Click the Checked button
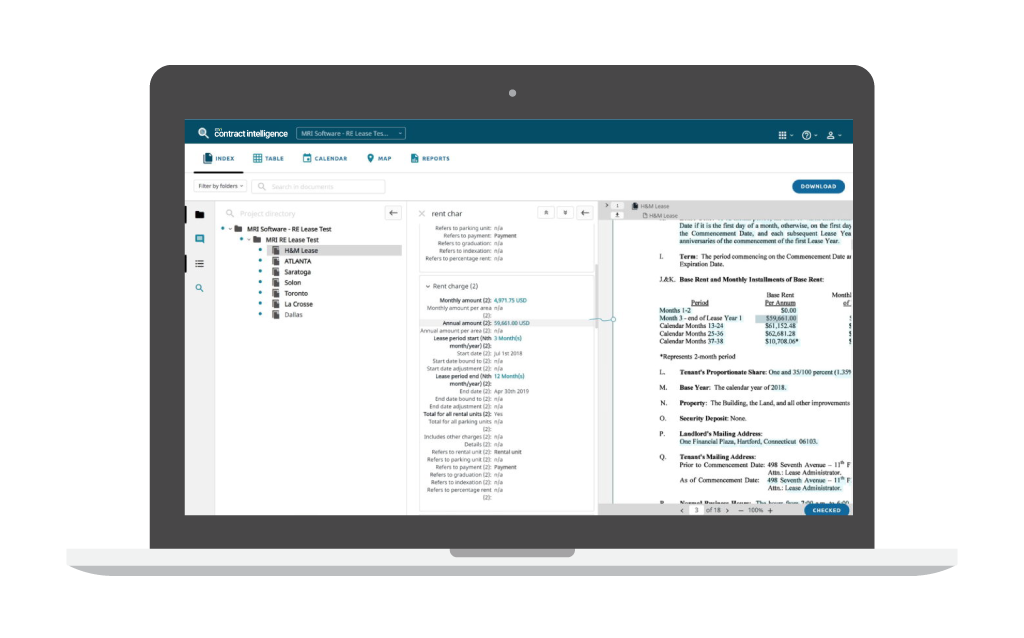 826,510
